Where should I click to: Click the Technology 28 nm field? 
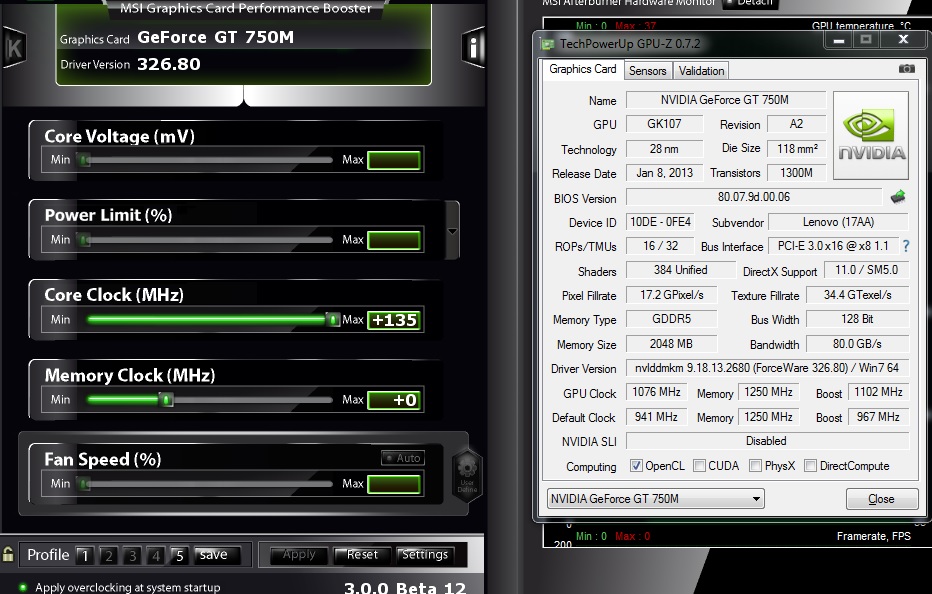(664, 149)
